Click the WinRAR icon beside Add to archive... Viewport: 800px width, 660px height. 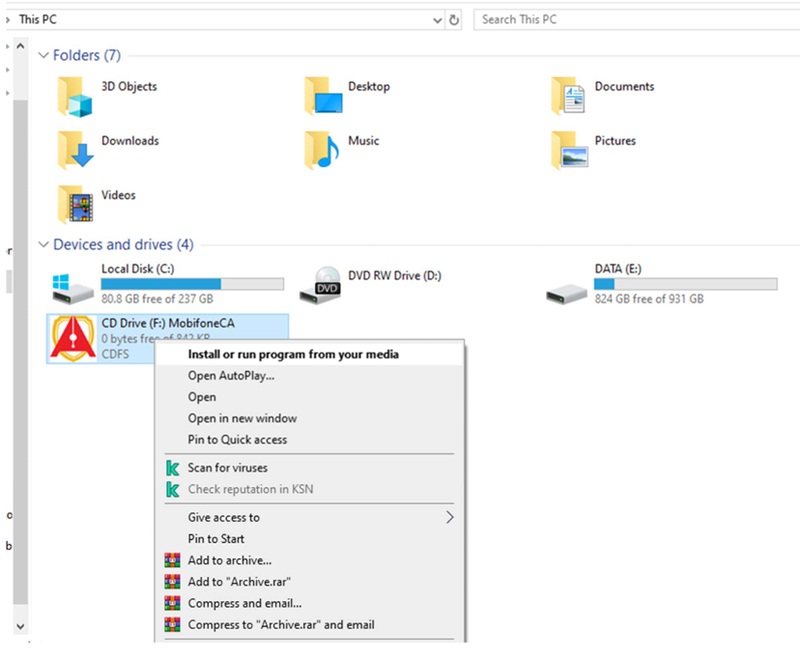pos(172,560)
